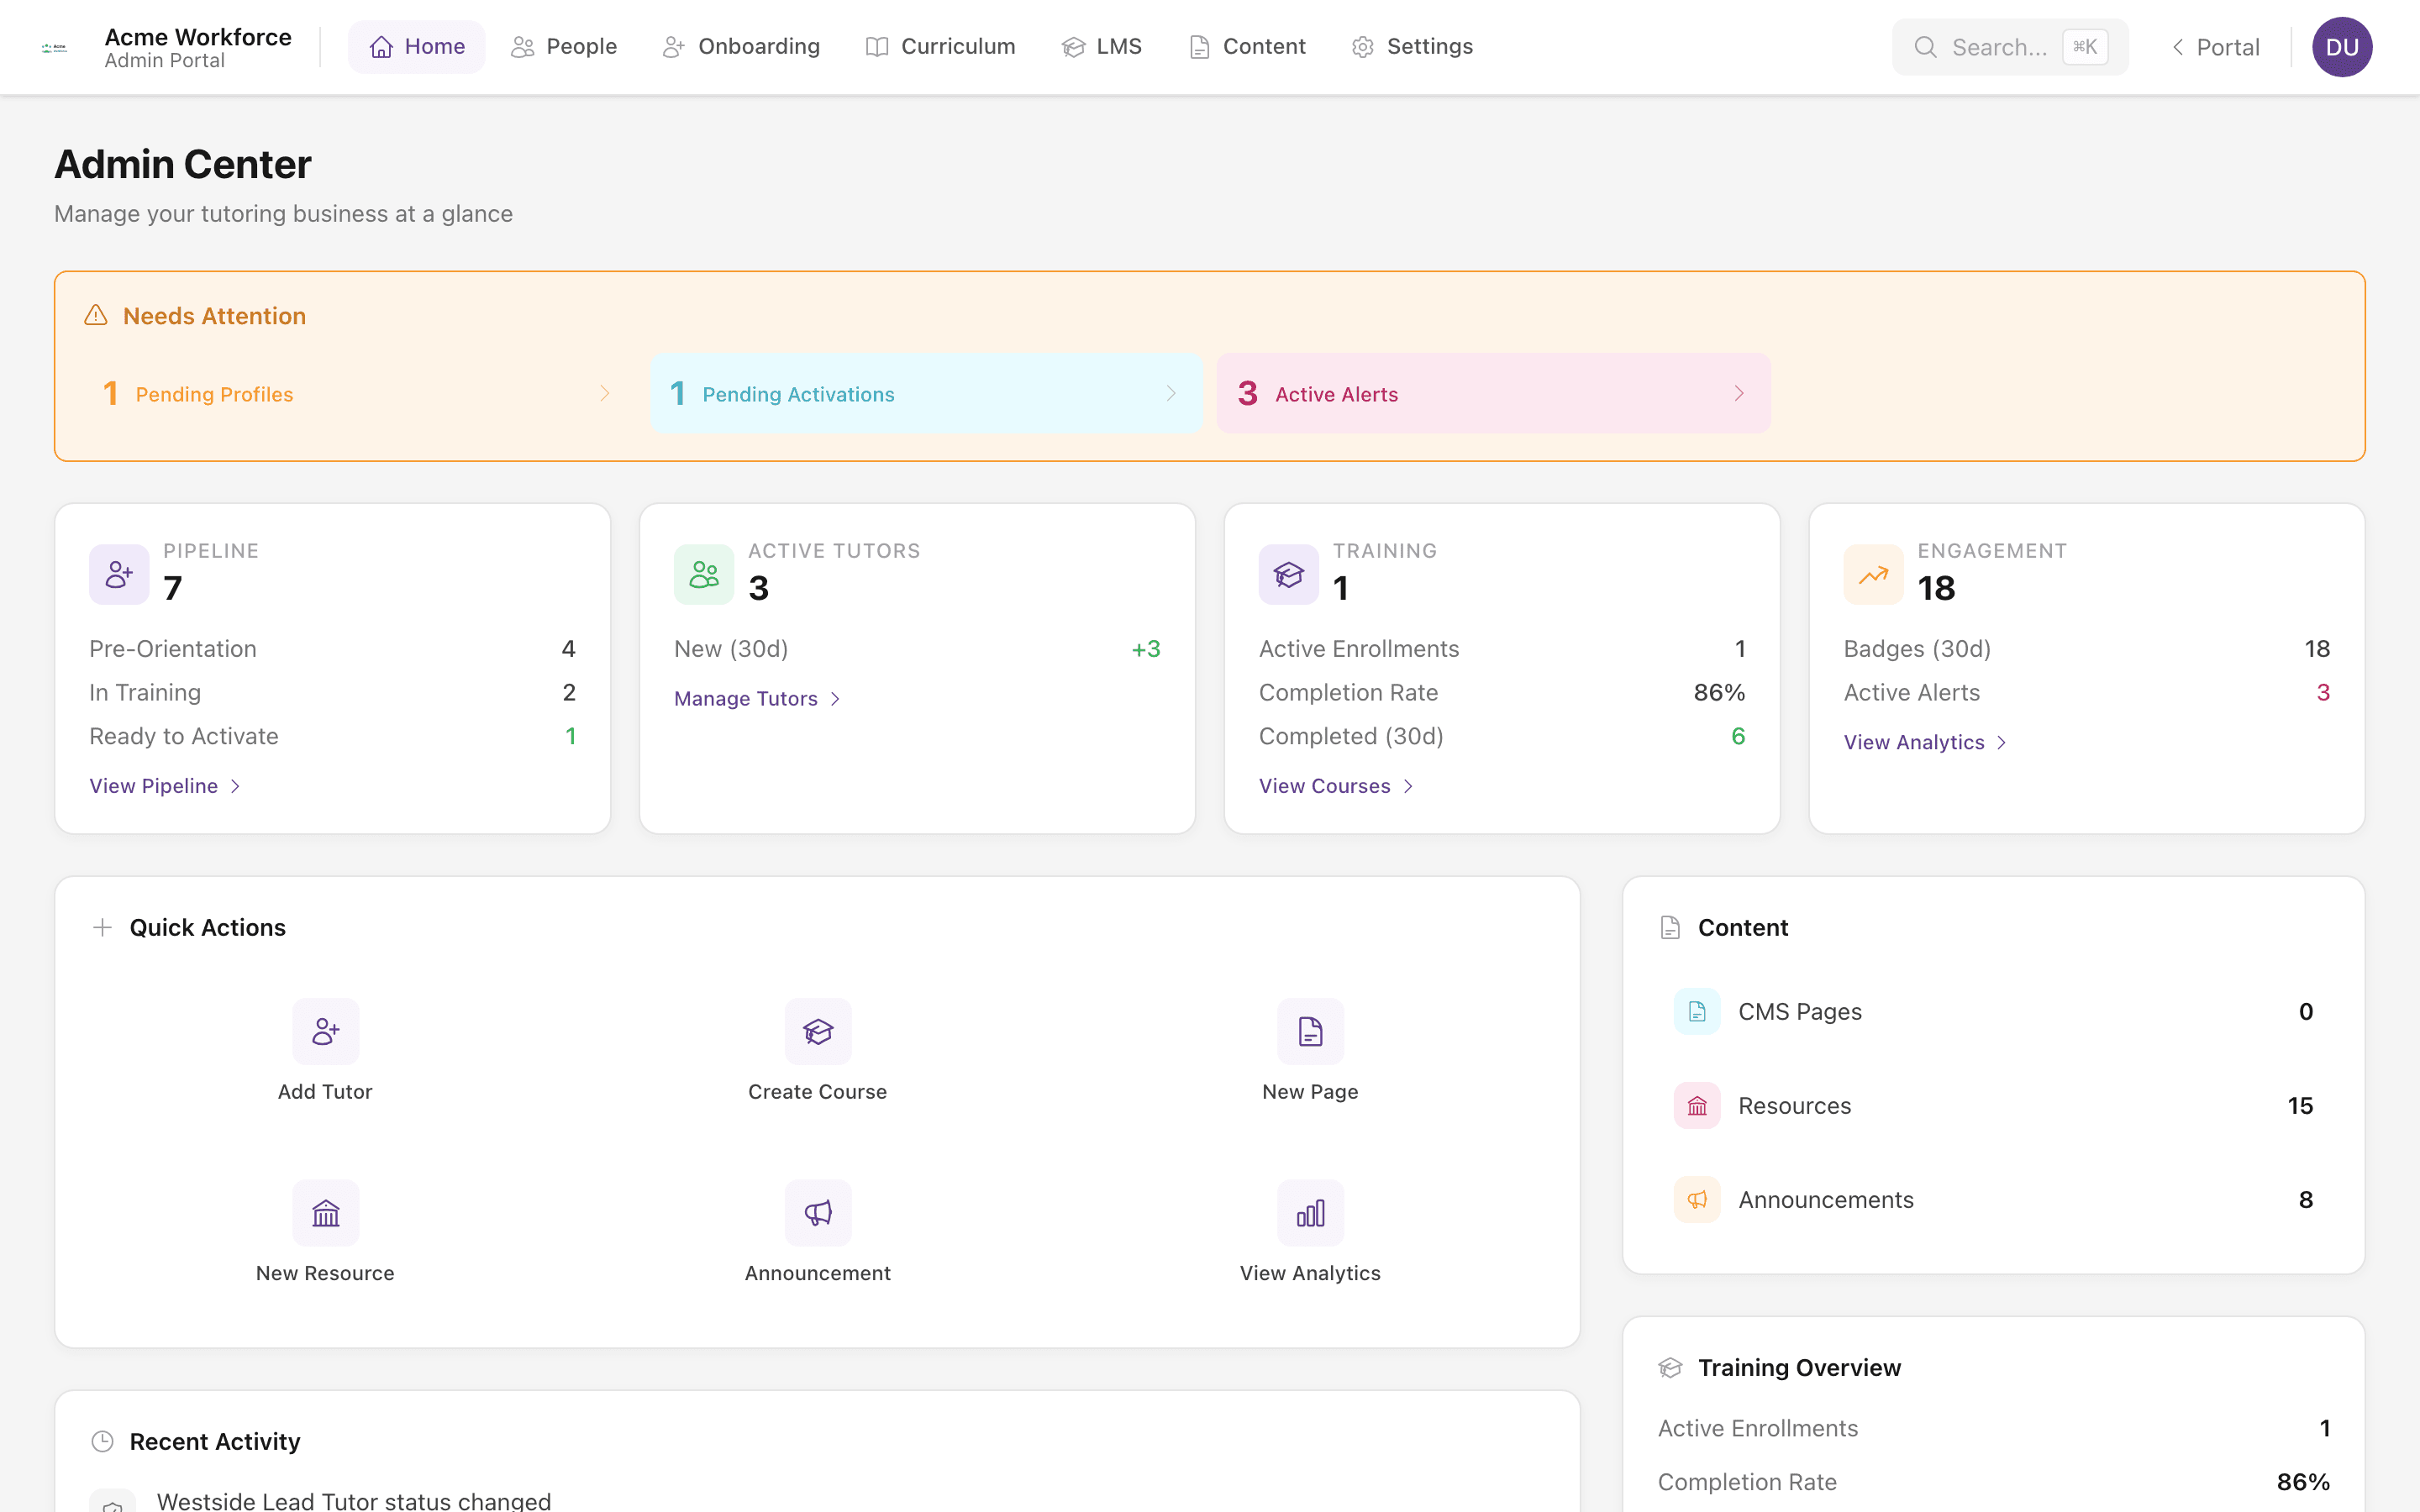Screen dimensions: 2420x1512
Task: Expand the Active Alerts chevron arrow
Action: (x=1738, y=393)
